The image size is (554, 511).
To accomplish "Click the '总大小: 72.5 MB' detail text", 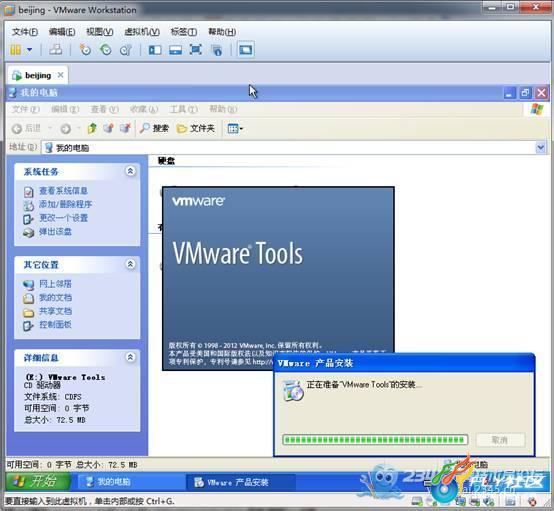I will [55, 420].
